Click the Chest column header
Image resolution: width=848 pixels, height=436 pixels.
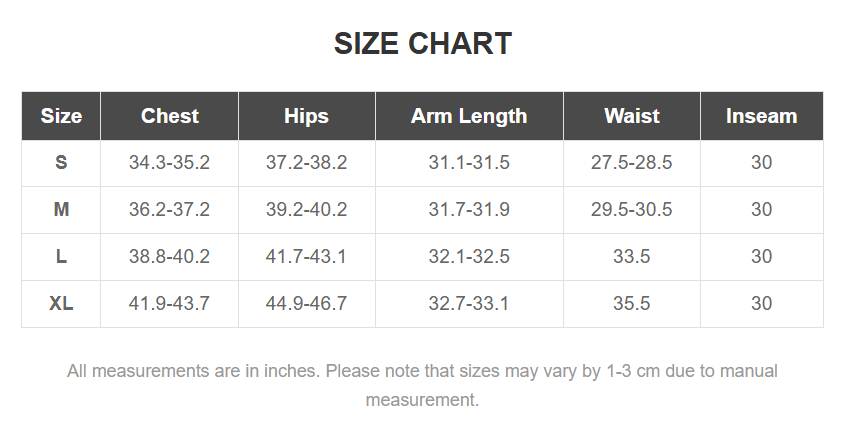[x=170, y=116]
